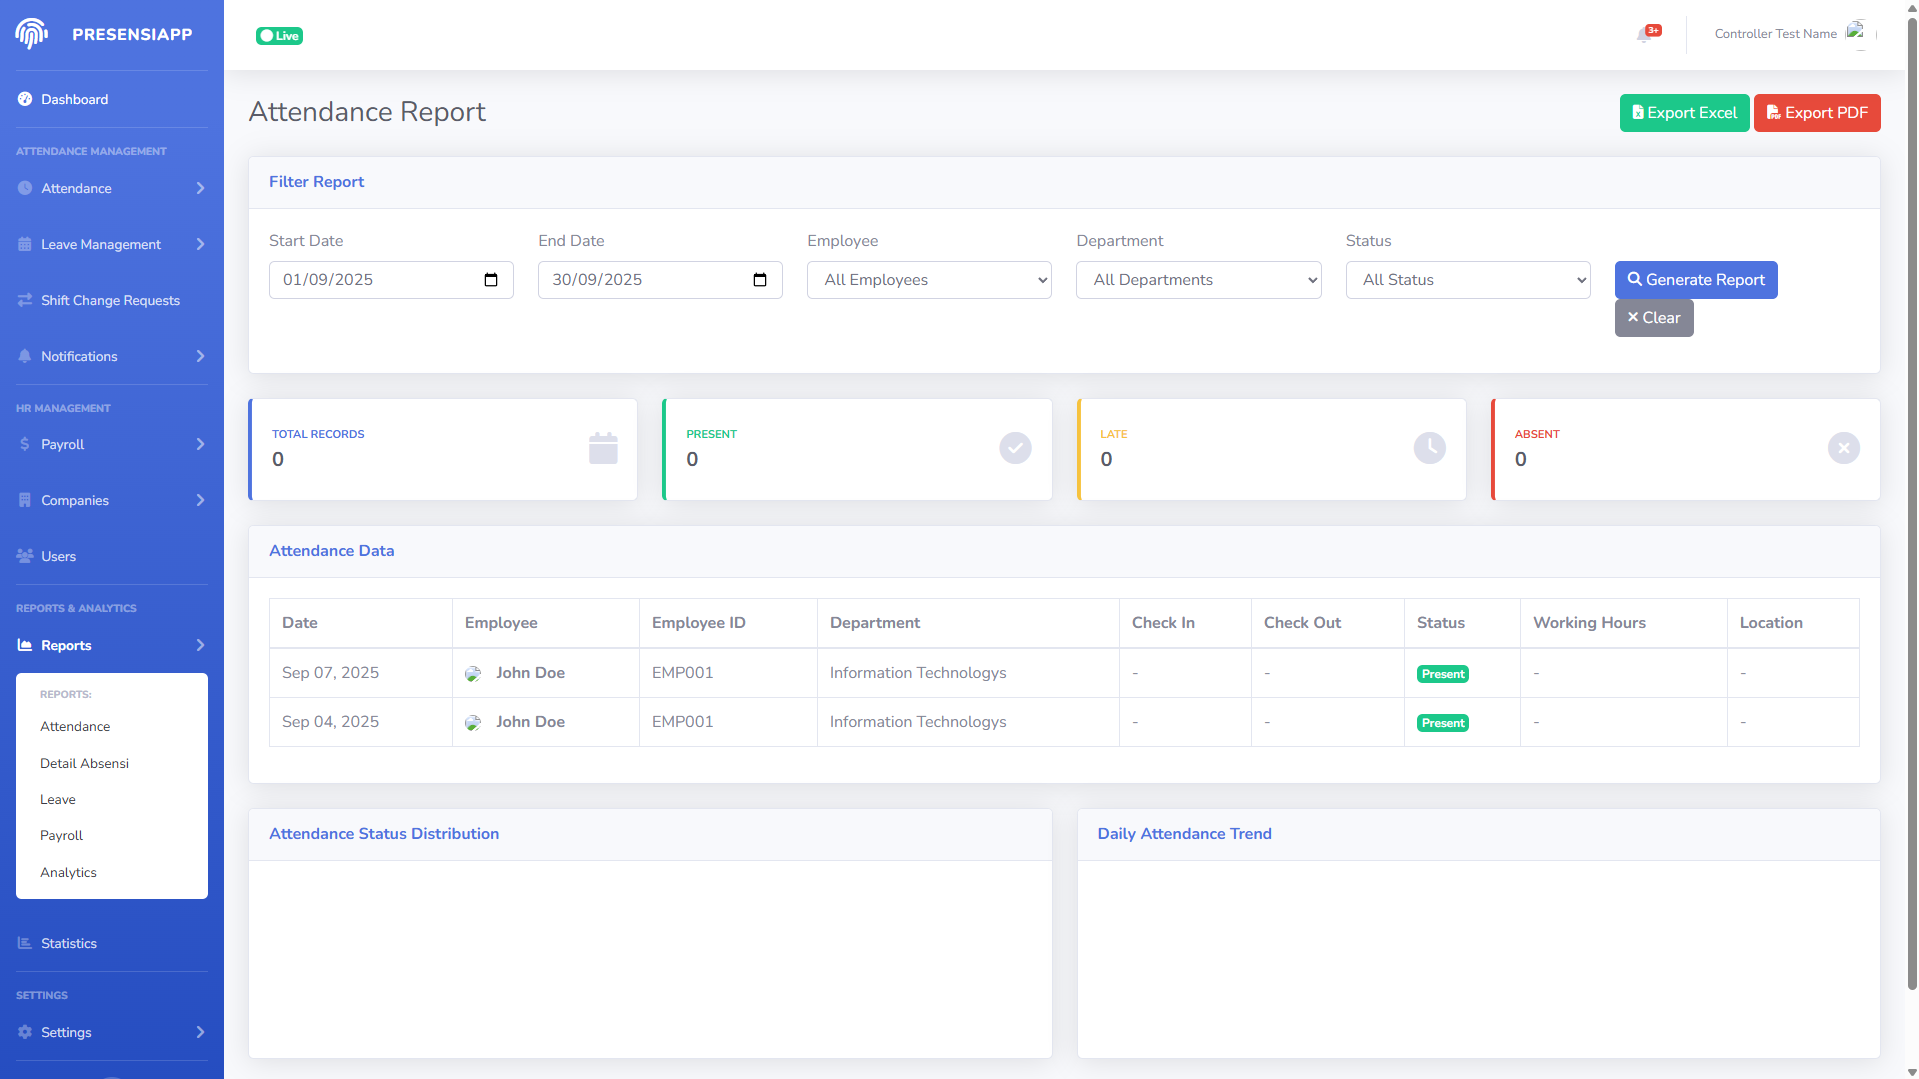This screenshot has height=1079, width=1919.
Task: Click the Start Date input field
Action: click(x=391, y=280)
